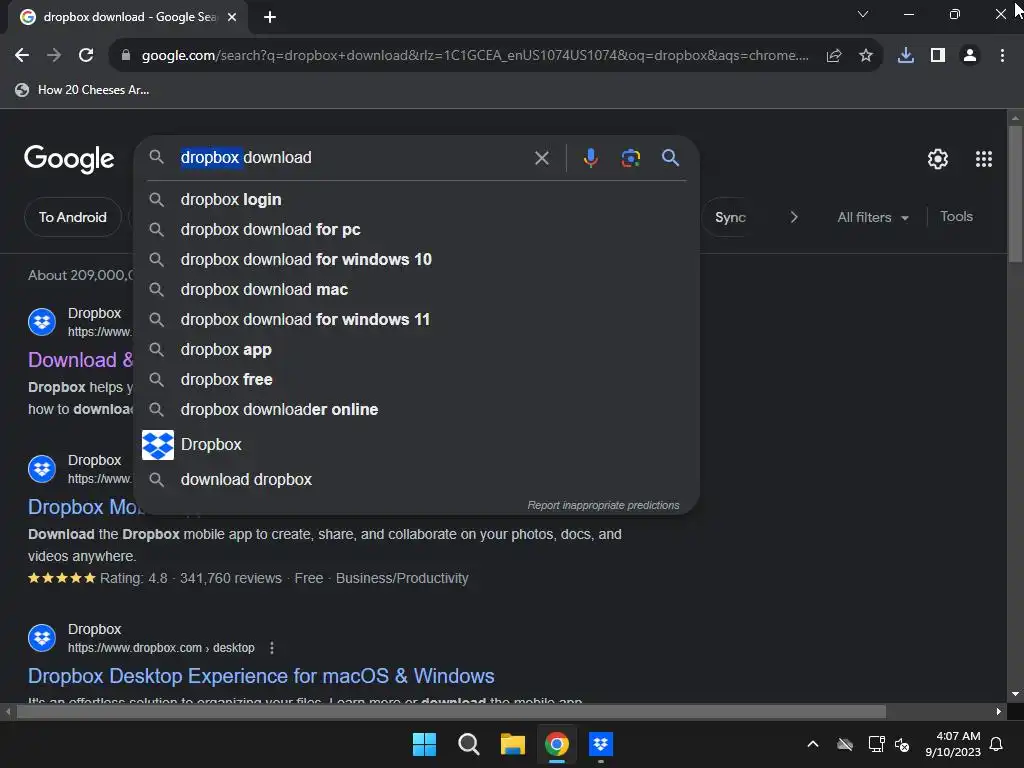Click in the search input field
Image resolution: width=1024 pixels, height=768 pixels.
353,158
